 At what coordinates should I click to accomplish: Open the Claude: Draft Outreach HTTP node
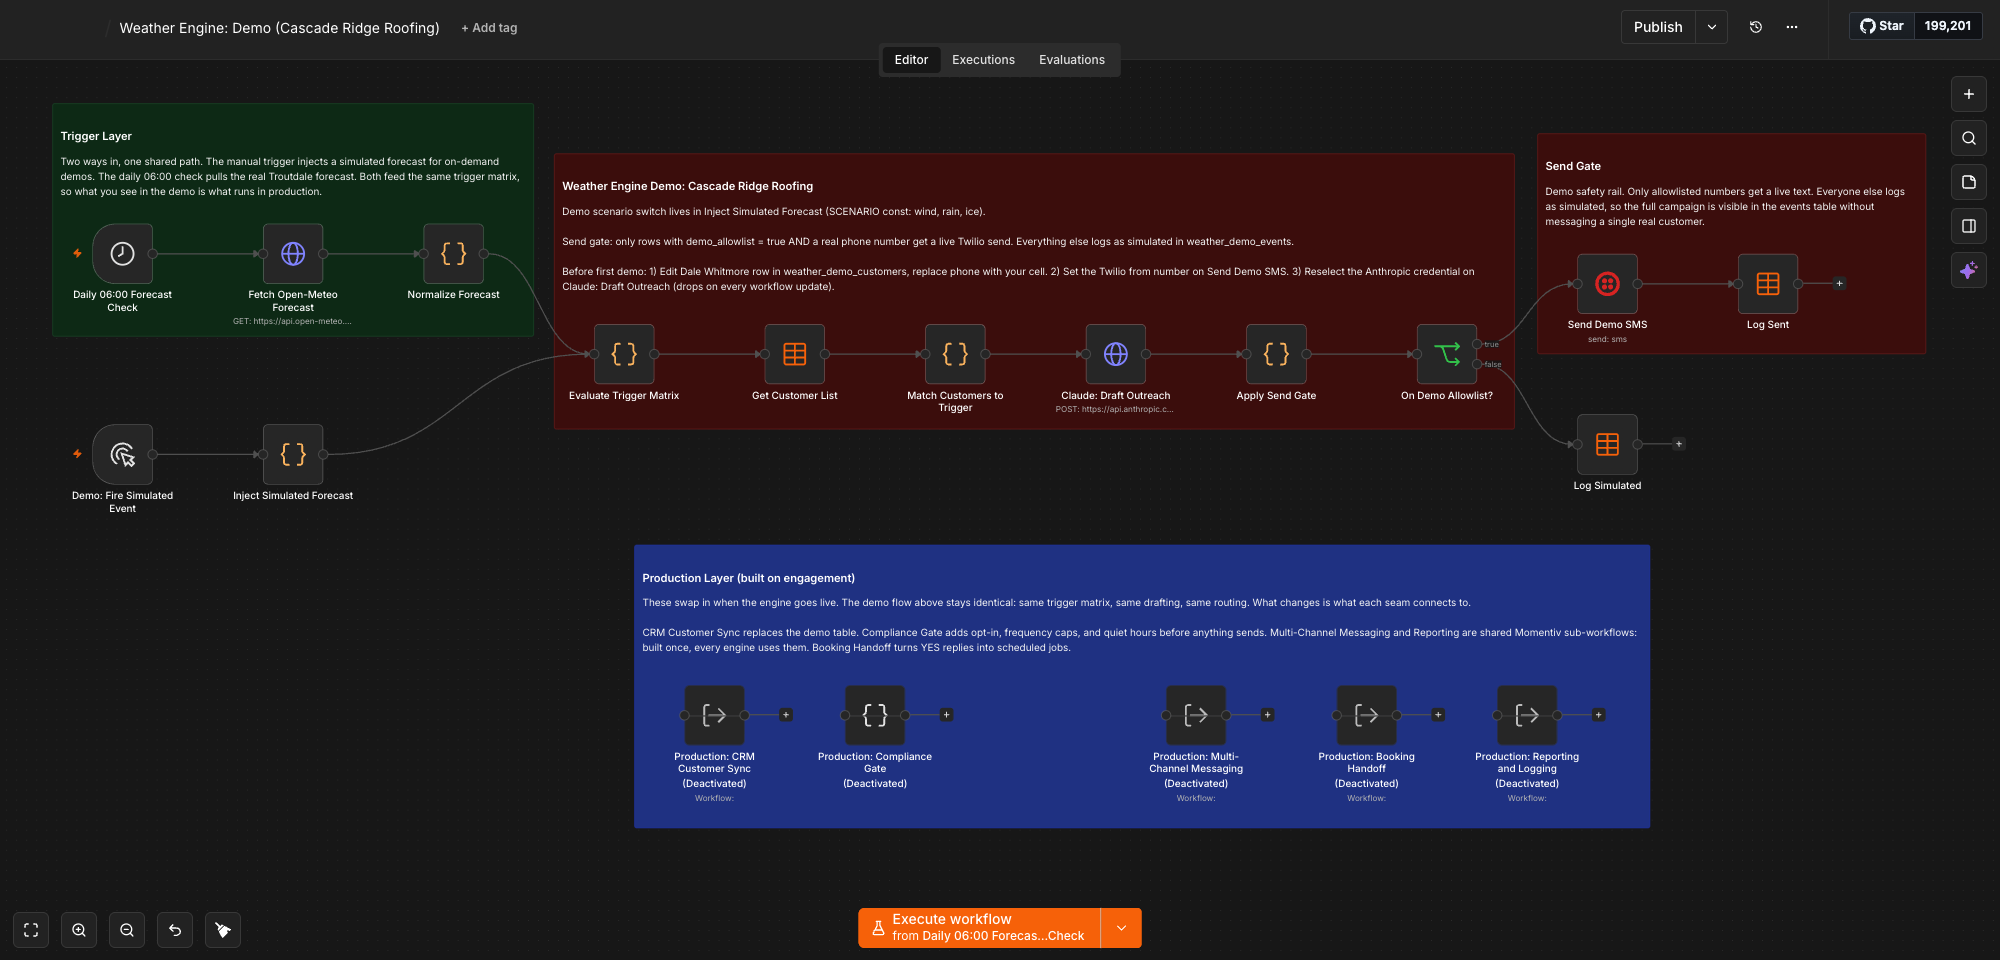tap(1116, 354)
